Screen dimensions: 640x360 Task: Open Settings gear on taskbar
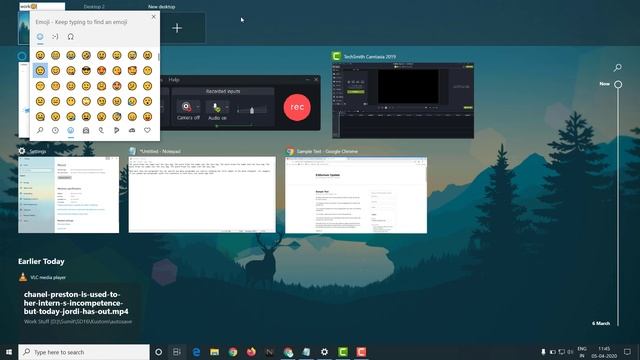pyautogui.click(x=324, y=352)
